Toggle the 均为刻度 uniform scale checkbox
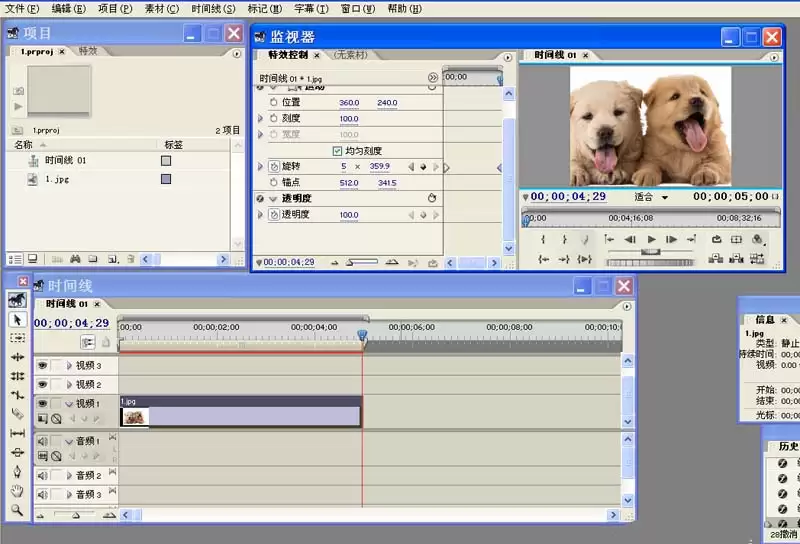Screen dimensions: 800x544 pos(337,151)
